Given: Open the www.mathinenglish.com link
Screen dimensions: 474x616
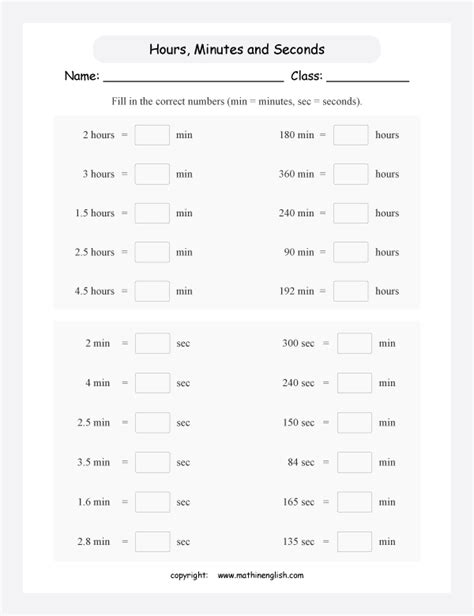Looking at the screenshot, I should tap(260, 576).
